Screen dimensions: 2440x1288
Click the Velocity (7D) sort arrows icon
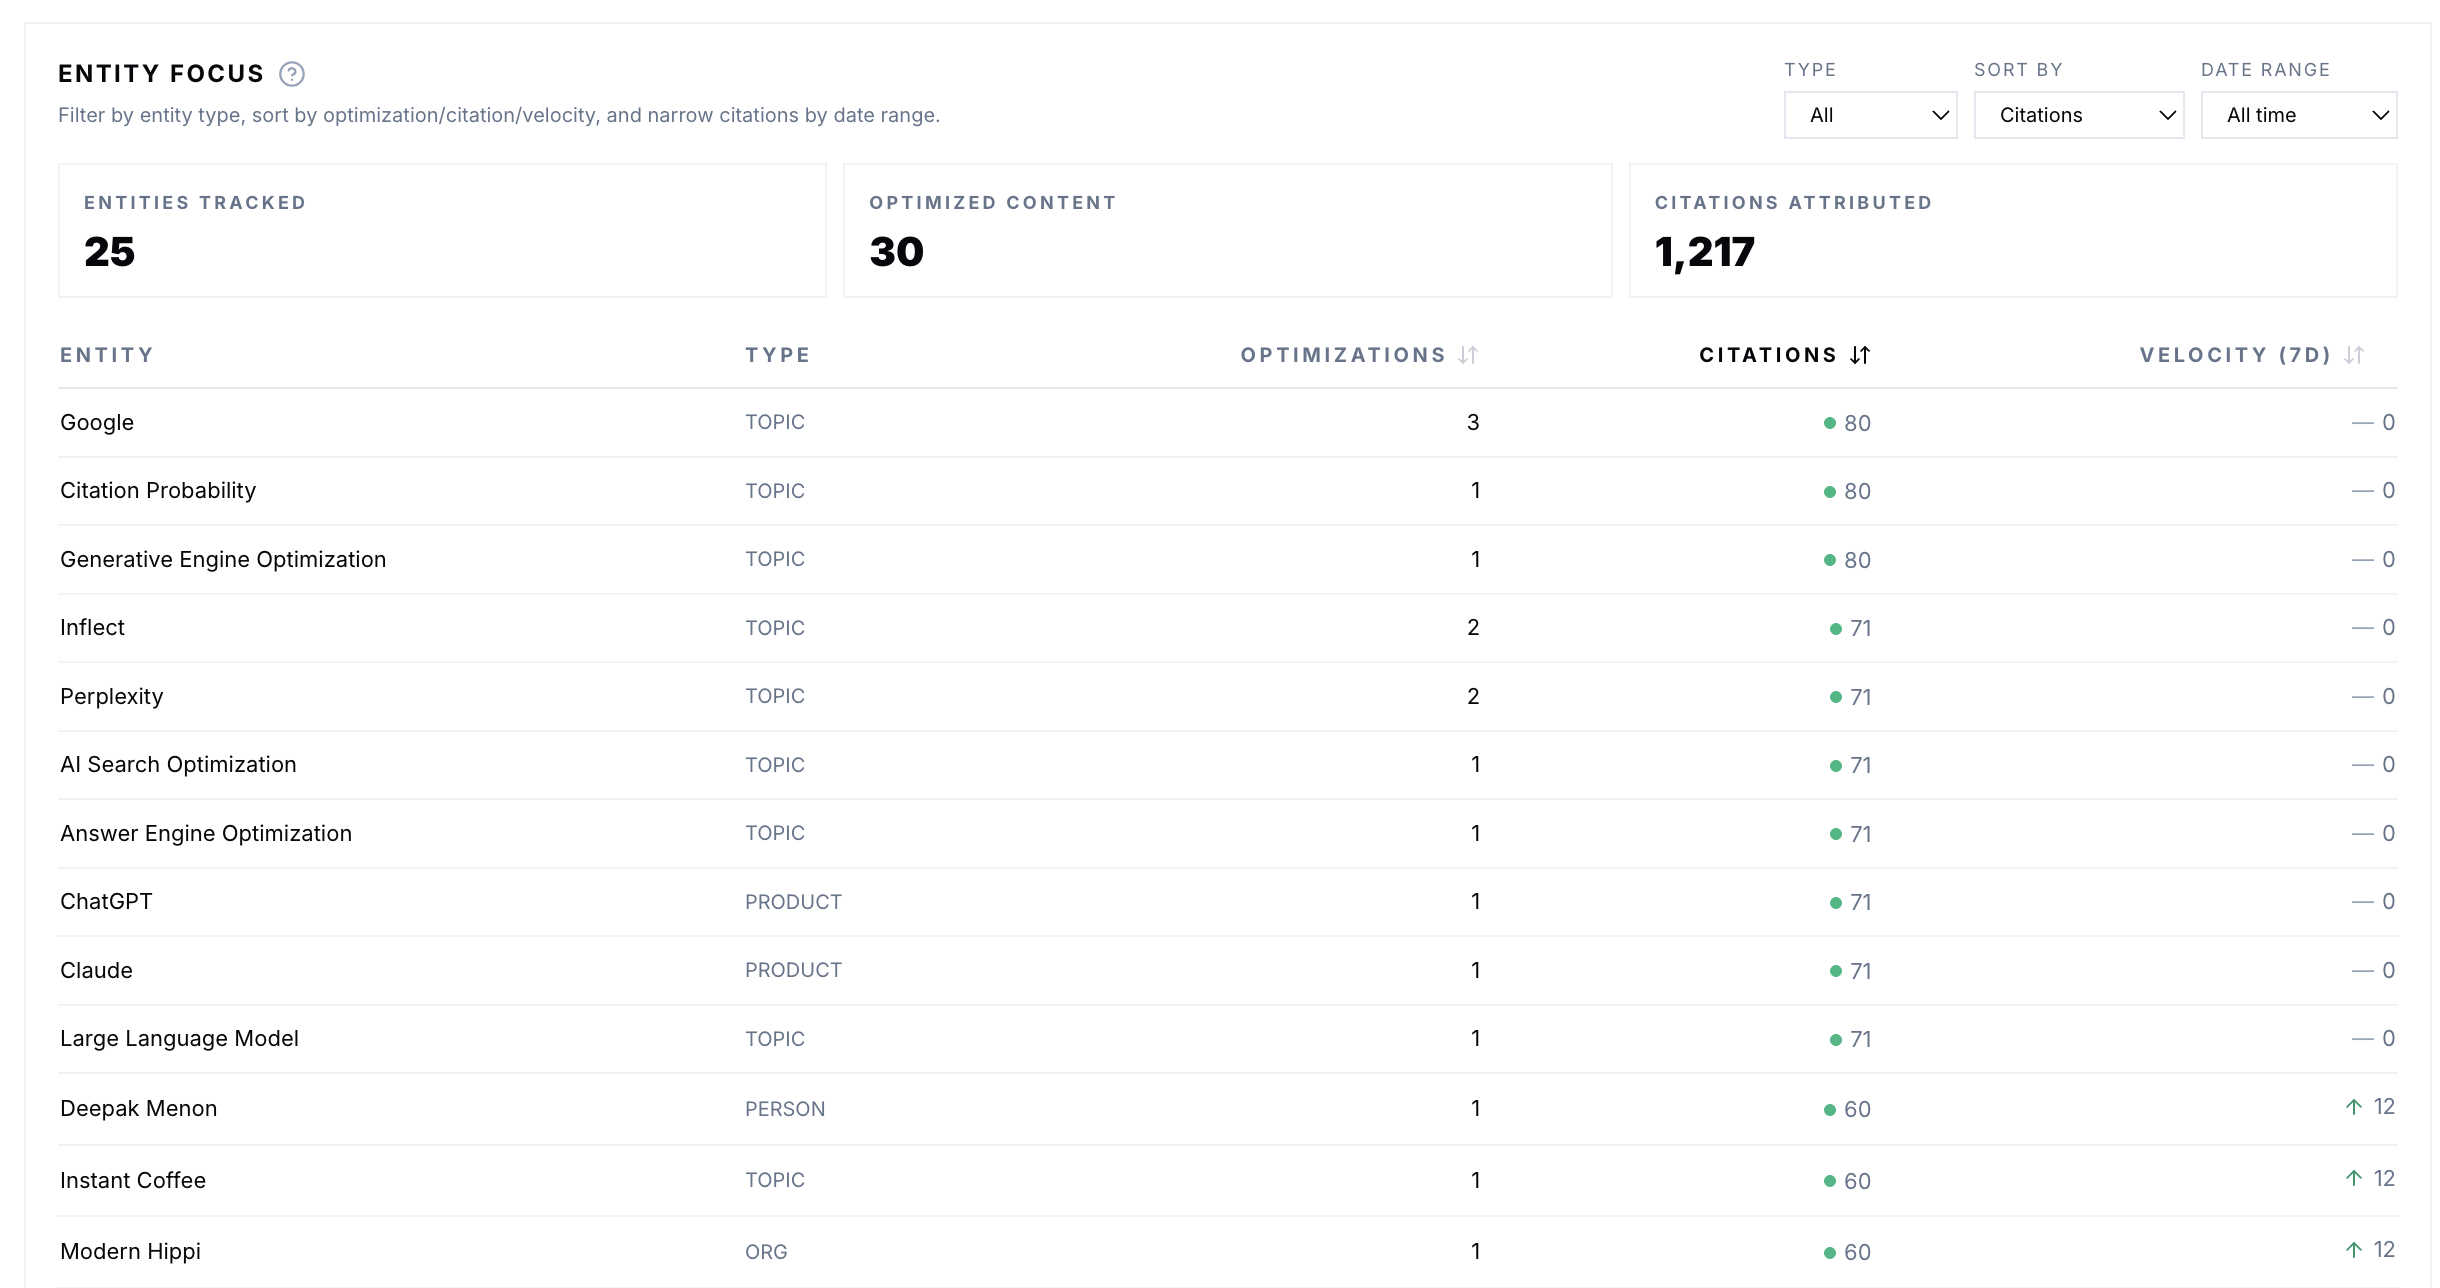coord(2354,355)
